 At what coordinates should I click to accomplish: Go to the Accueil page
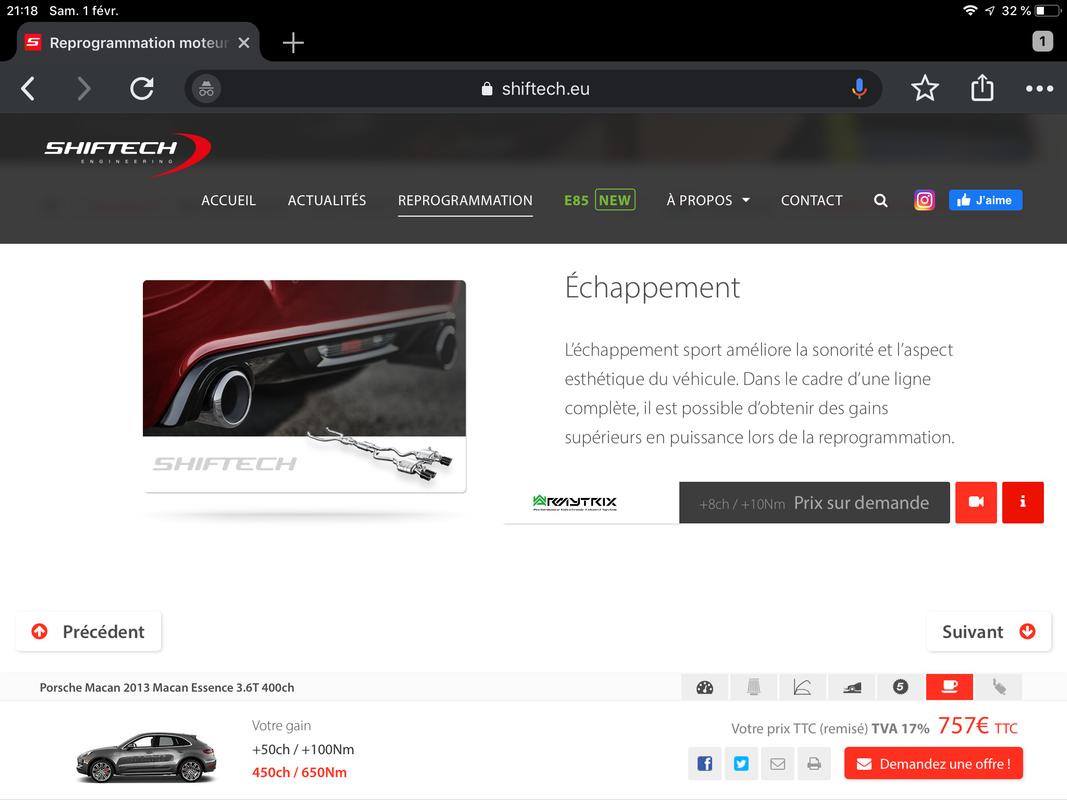[228, 201]
